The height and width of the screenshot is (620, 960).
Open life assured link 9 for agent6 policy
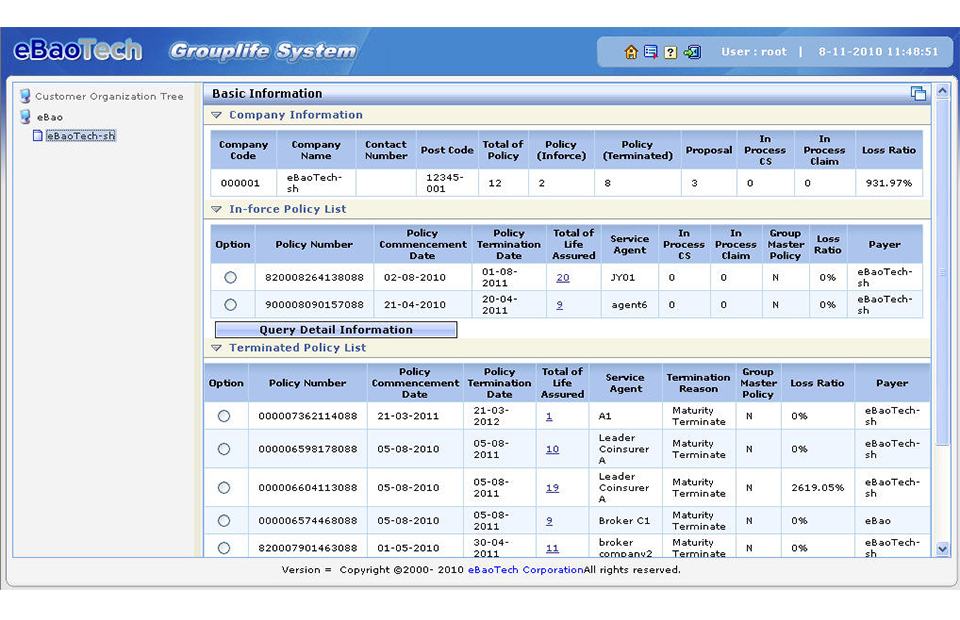pyautogui.click(x=560, y=305)
